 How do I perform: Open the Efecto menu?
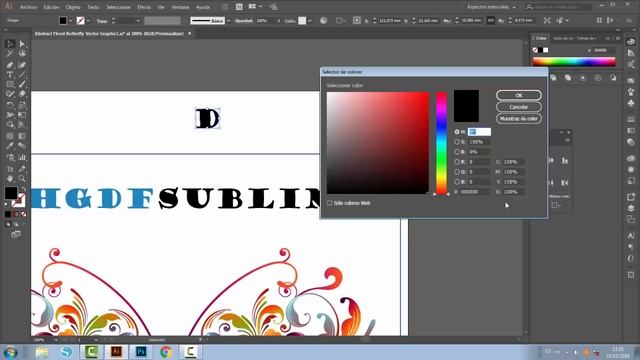point(144,7)
